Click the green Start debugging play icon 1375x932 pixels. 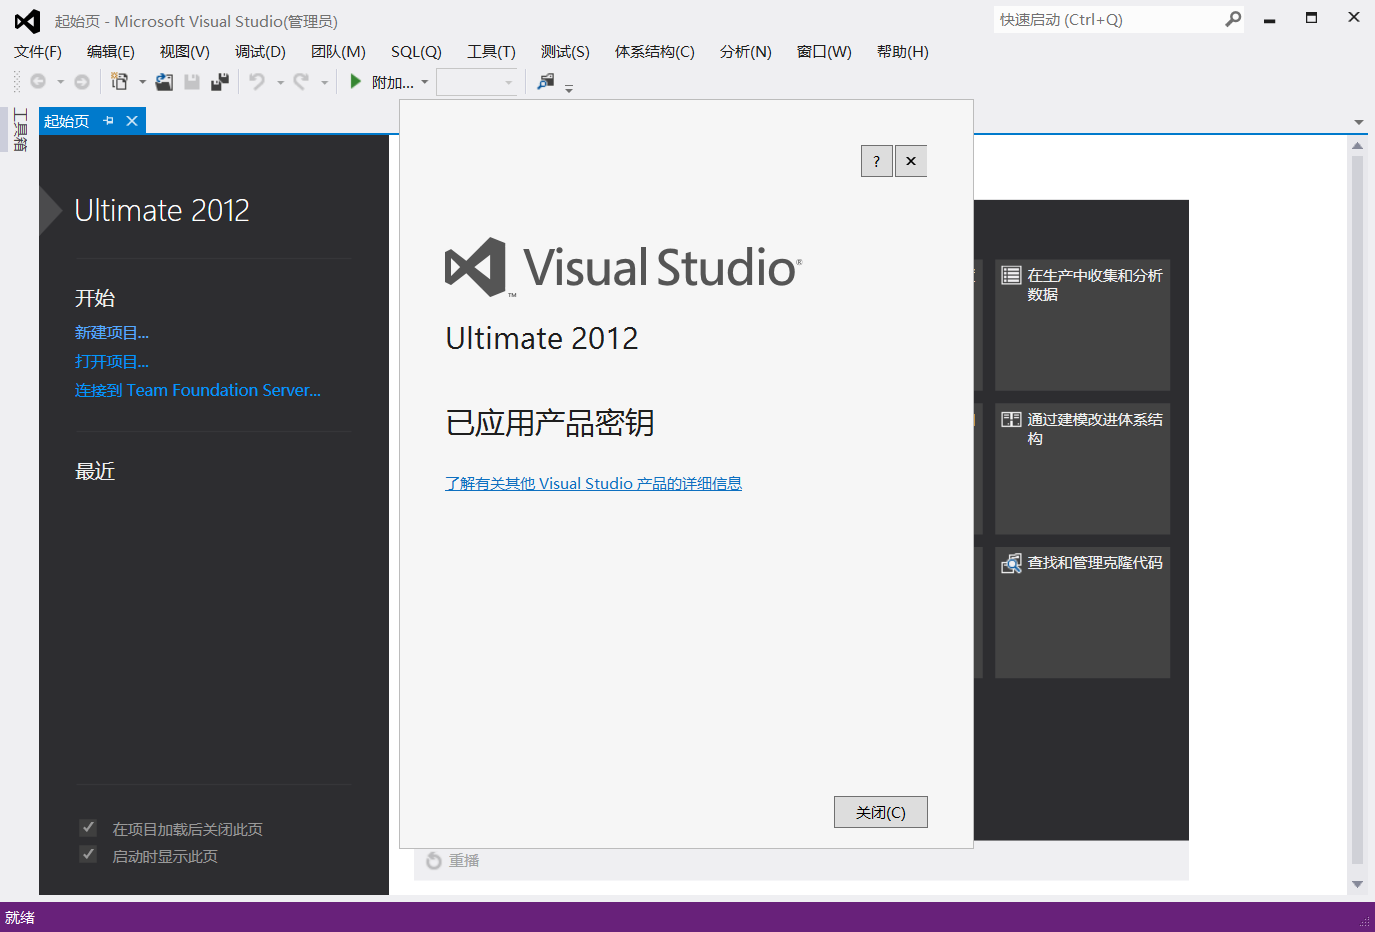(355, 82)
